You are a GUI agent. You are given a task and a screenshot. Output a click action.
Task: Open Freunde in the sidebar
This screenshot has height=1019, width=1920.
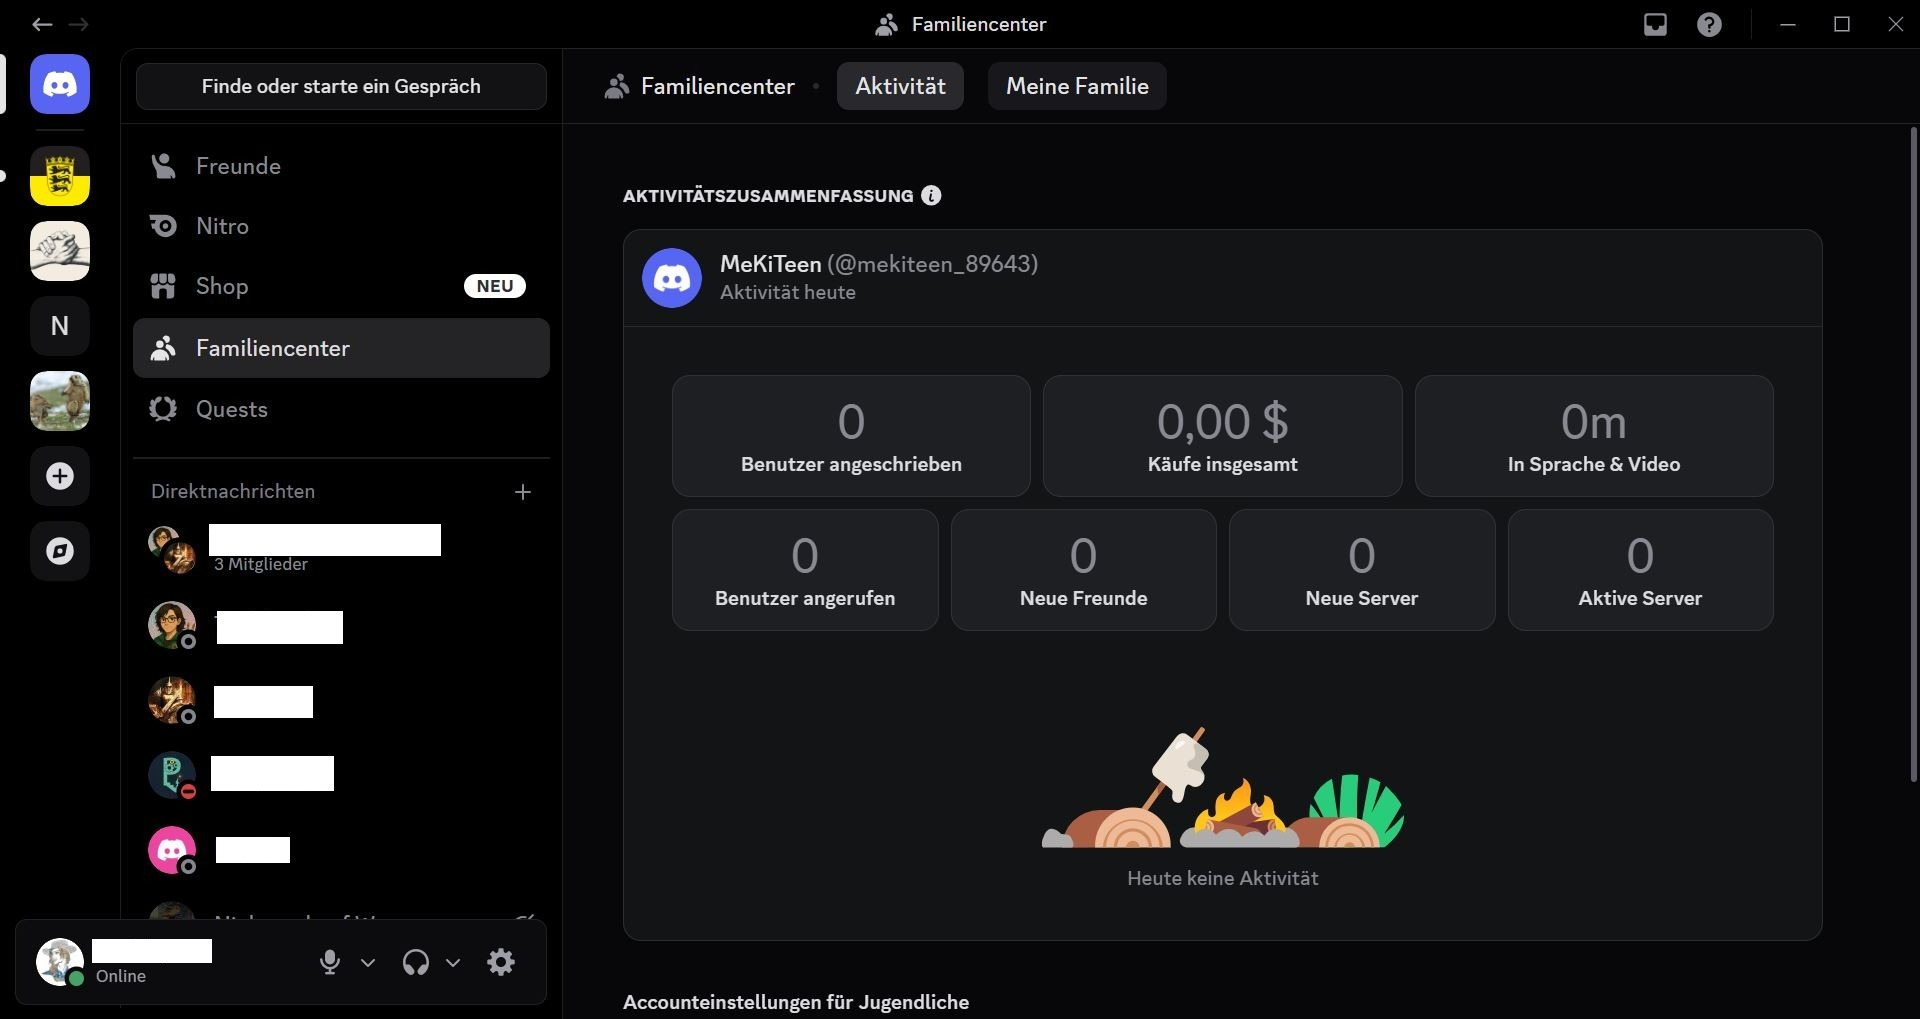(x=238, y=166)
